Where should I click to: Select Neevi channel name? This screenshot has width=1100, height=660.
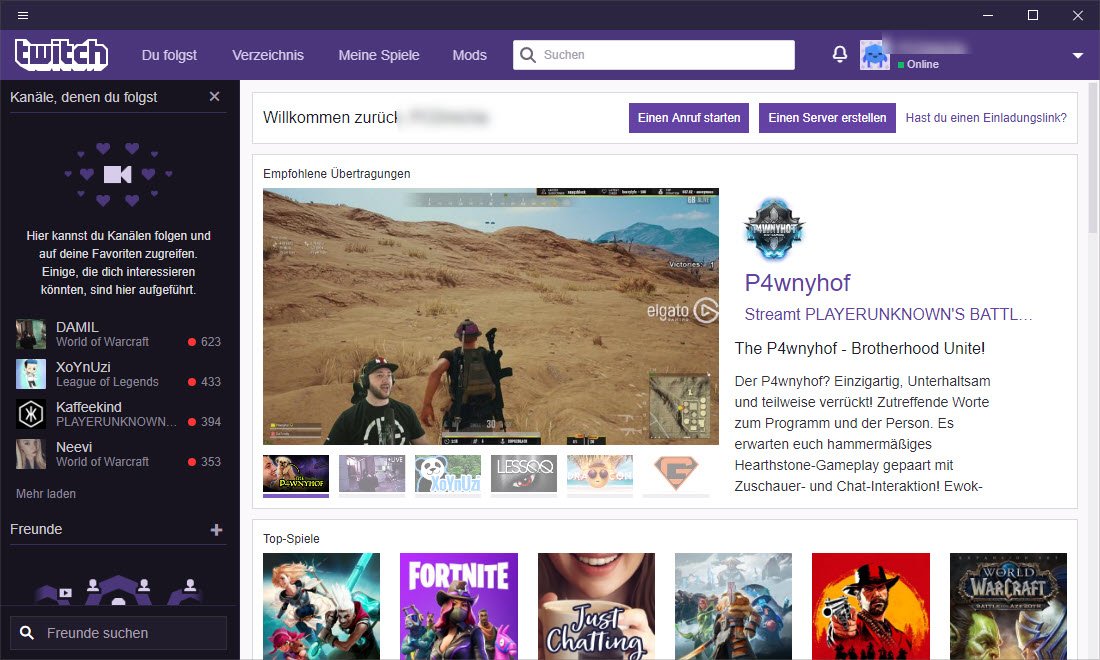[x=74, y=447]
